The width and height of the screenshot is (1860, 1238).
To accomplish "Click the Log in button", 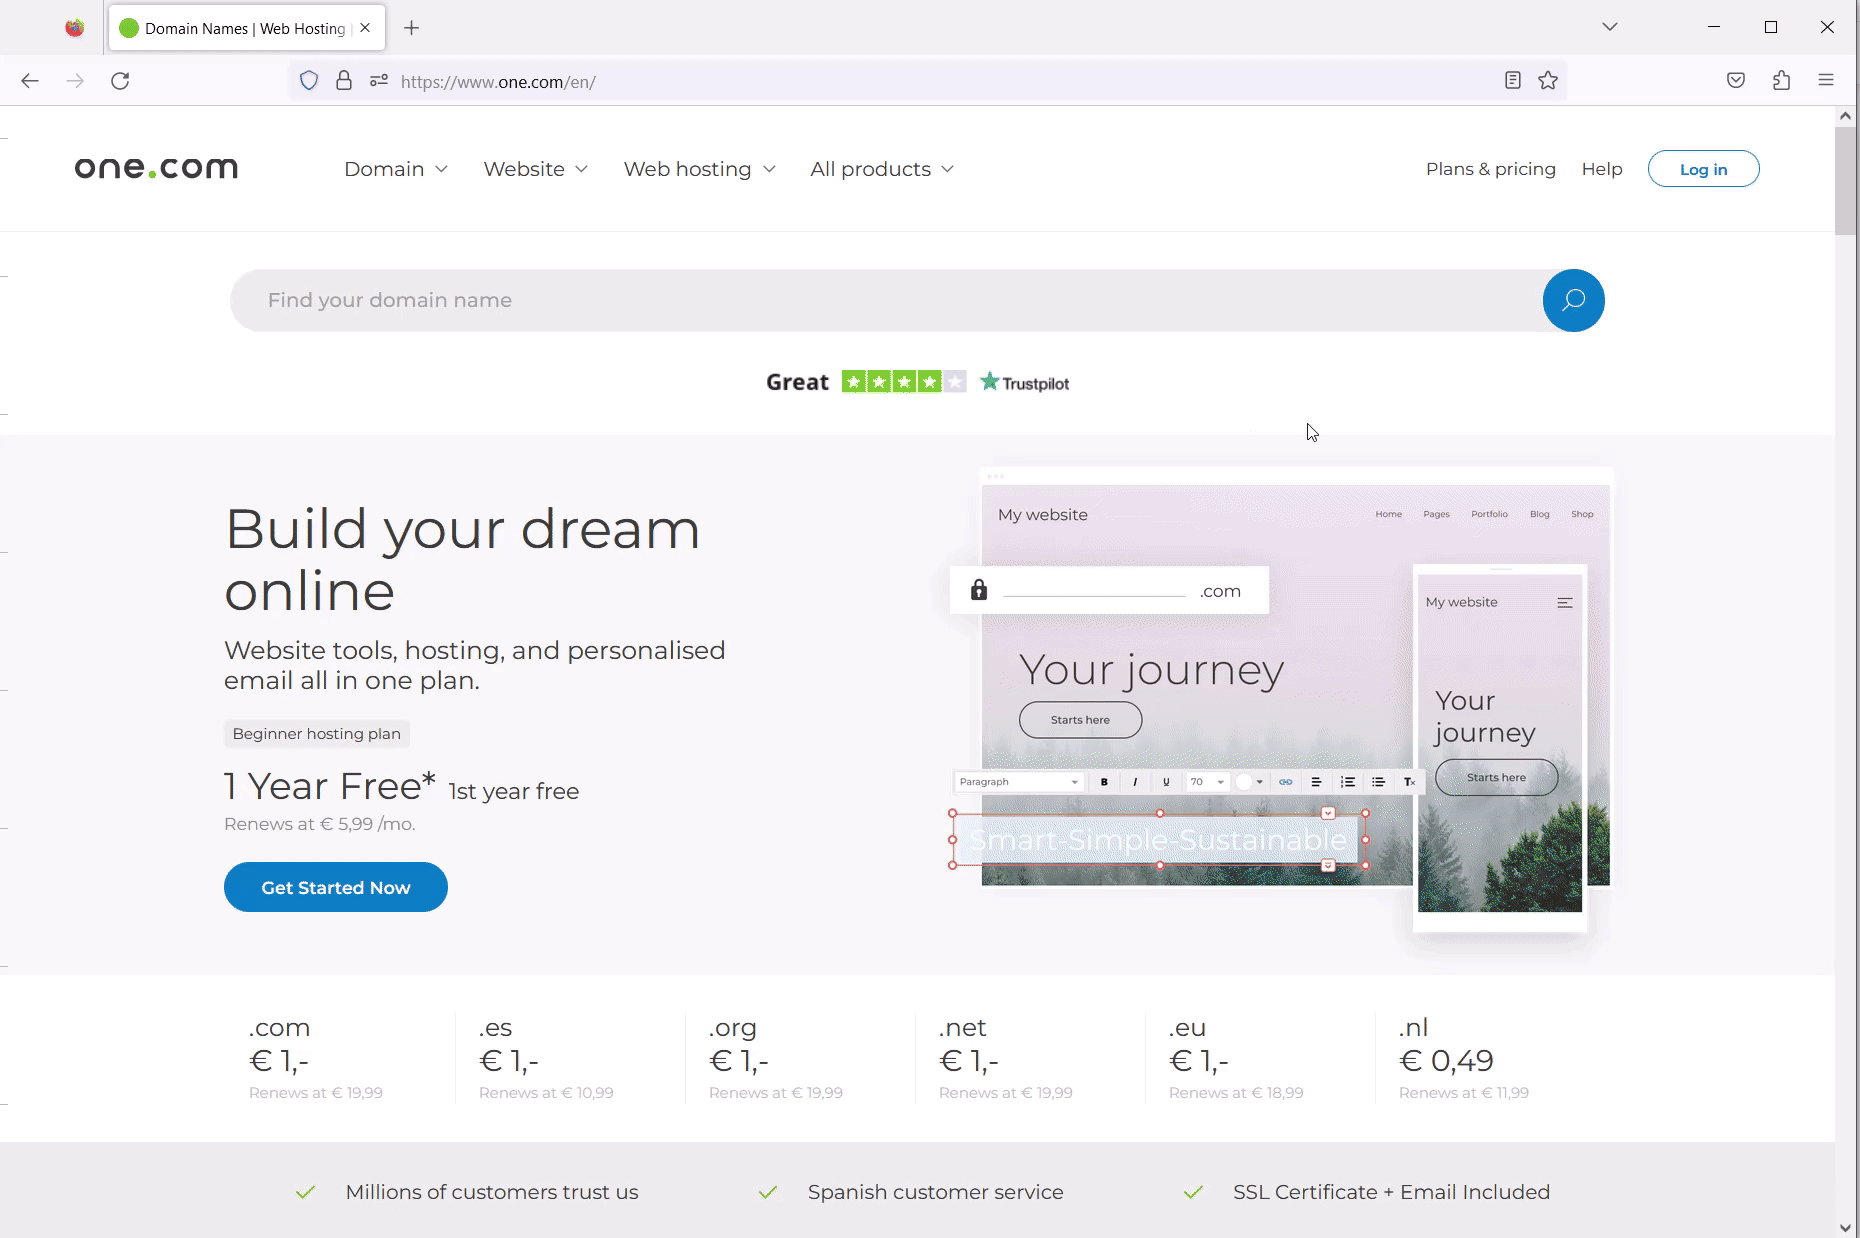I will (x=1703, y=169).
